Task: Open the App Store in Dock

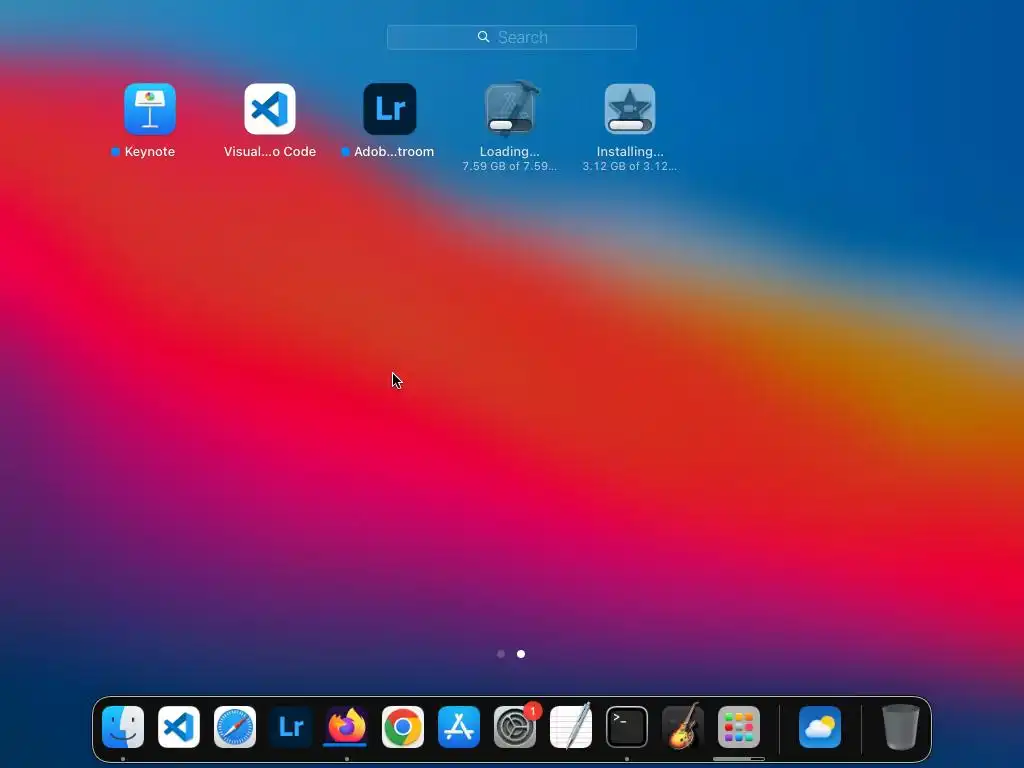Action: coord(459,727)
